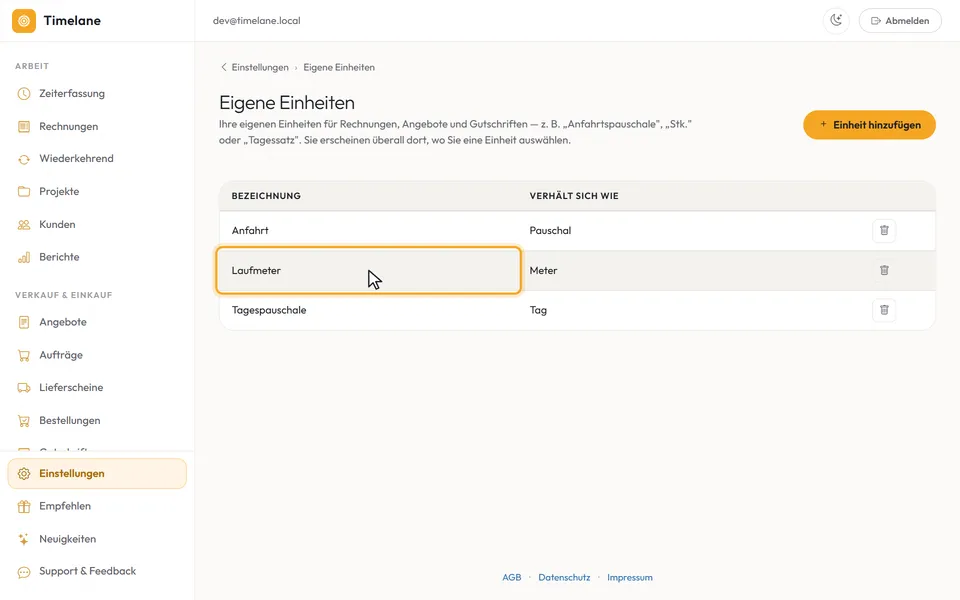
Task: Open the Impressum footer link
Action: click(x=630, y=577)
